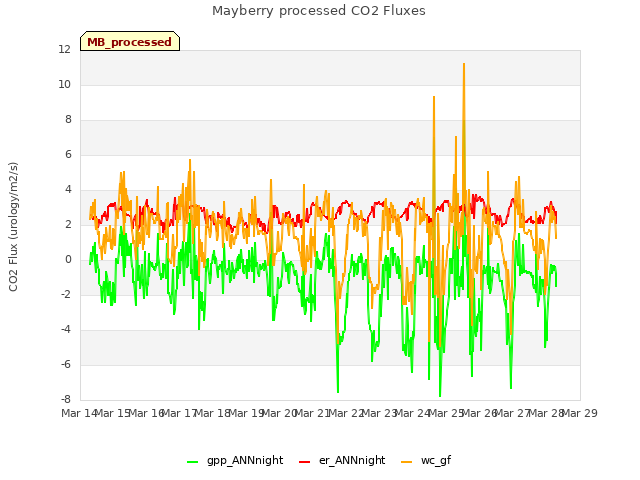Click the red er_ANNnight legend swatch

tap(304, 462)
